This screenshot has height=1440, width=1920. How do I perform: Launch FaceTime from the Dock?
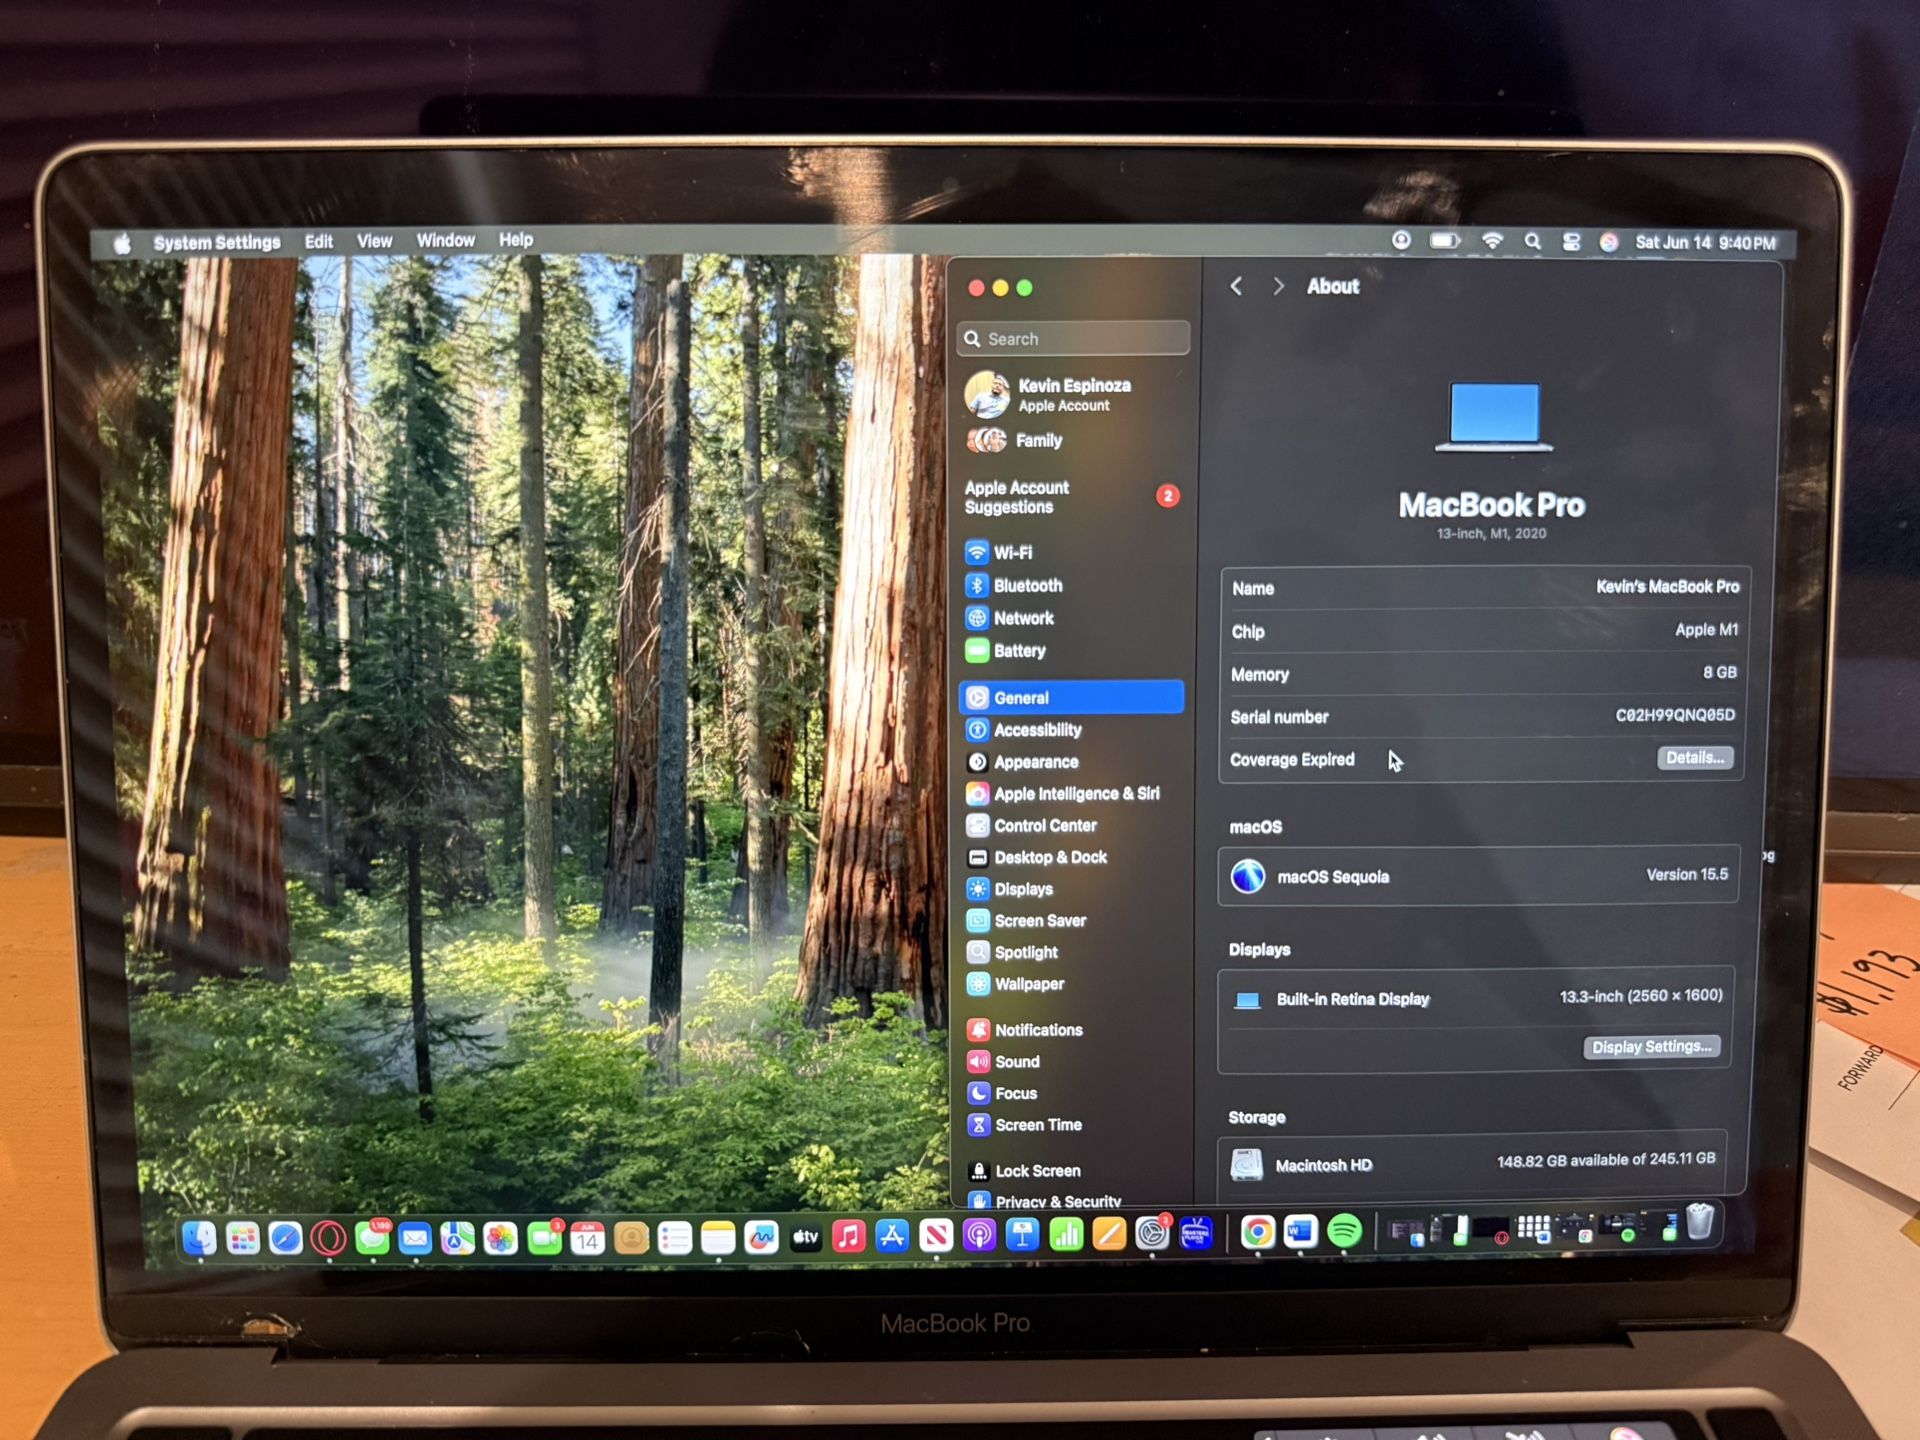point(544,1238)
